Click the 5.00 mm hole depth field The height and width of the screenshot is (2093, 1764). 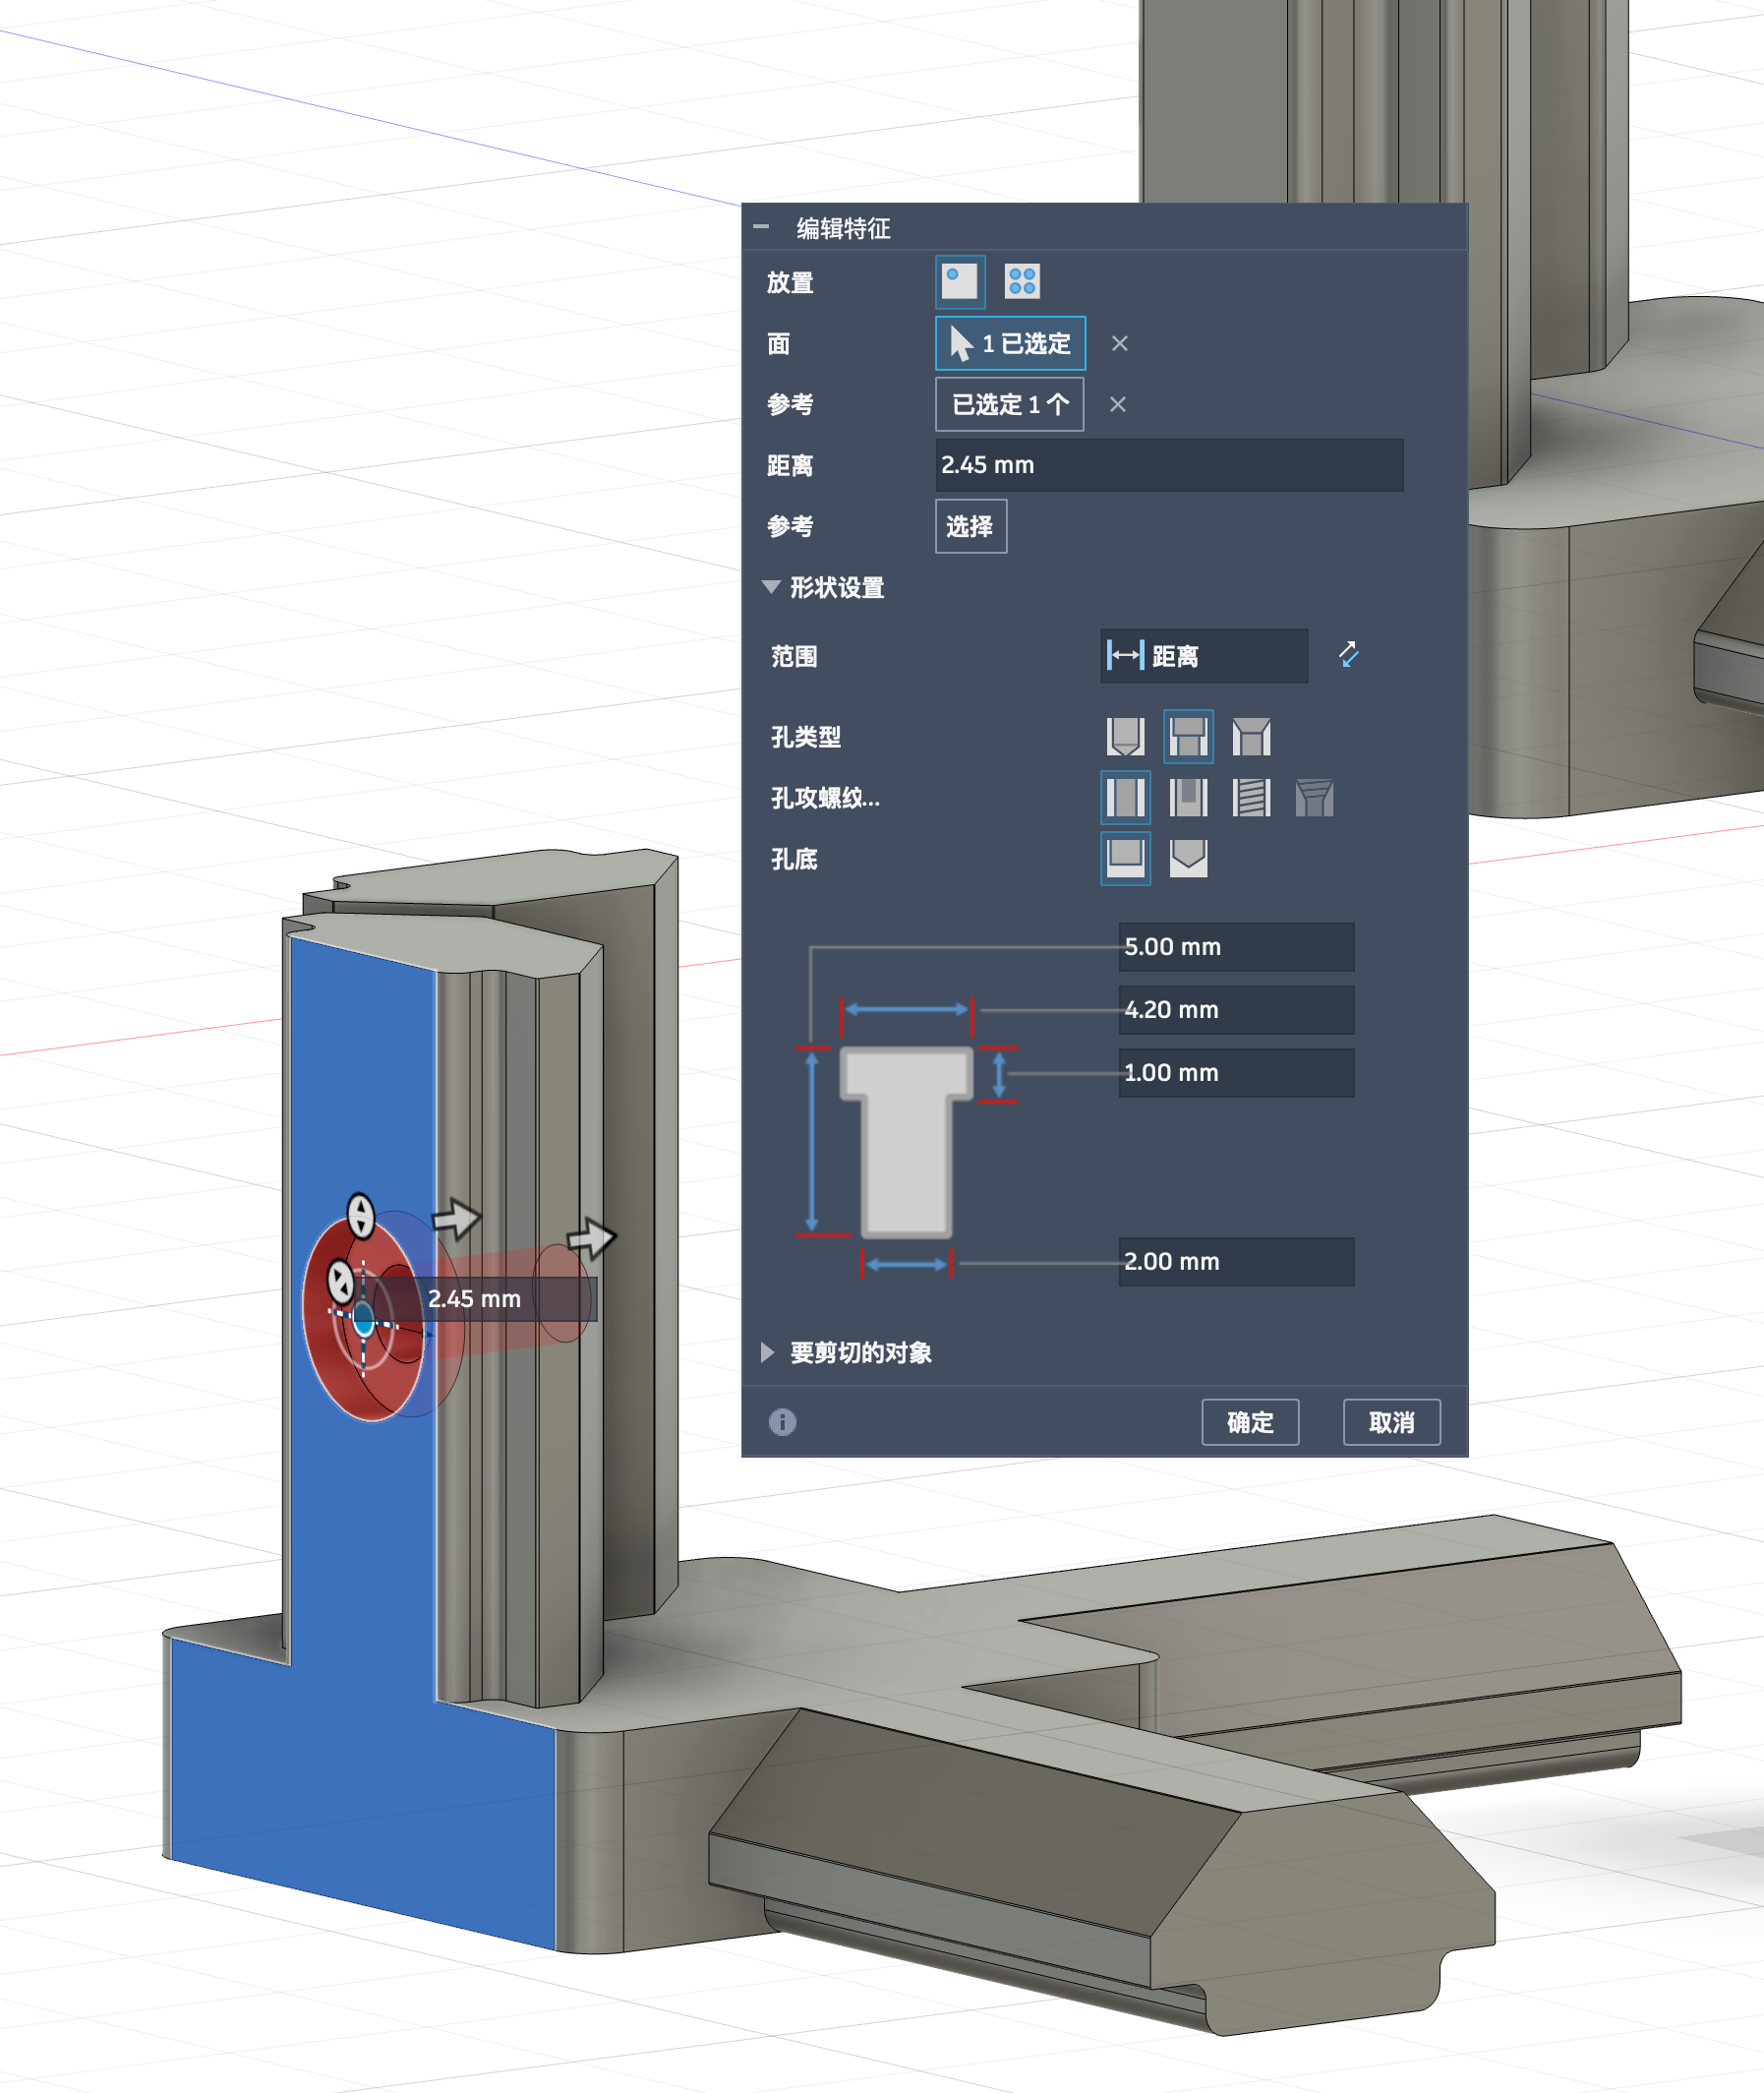[1236, 947]
